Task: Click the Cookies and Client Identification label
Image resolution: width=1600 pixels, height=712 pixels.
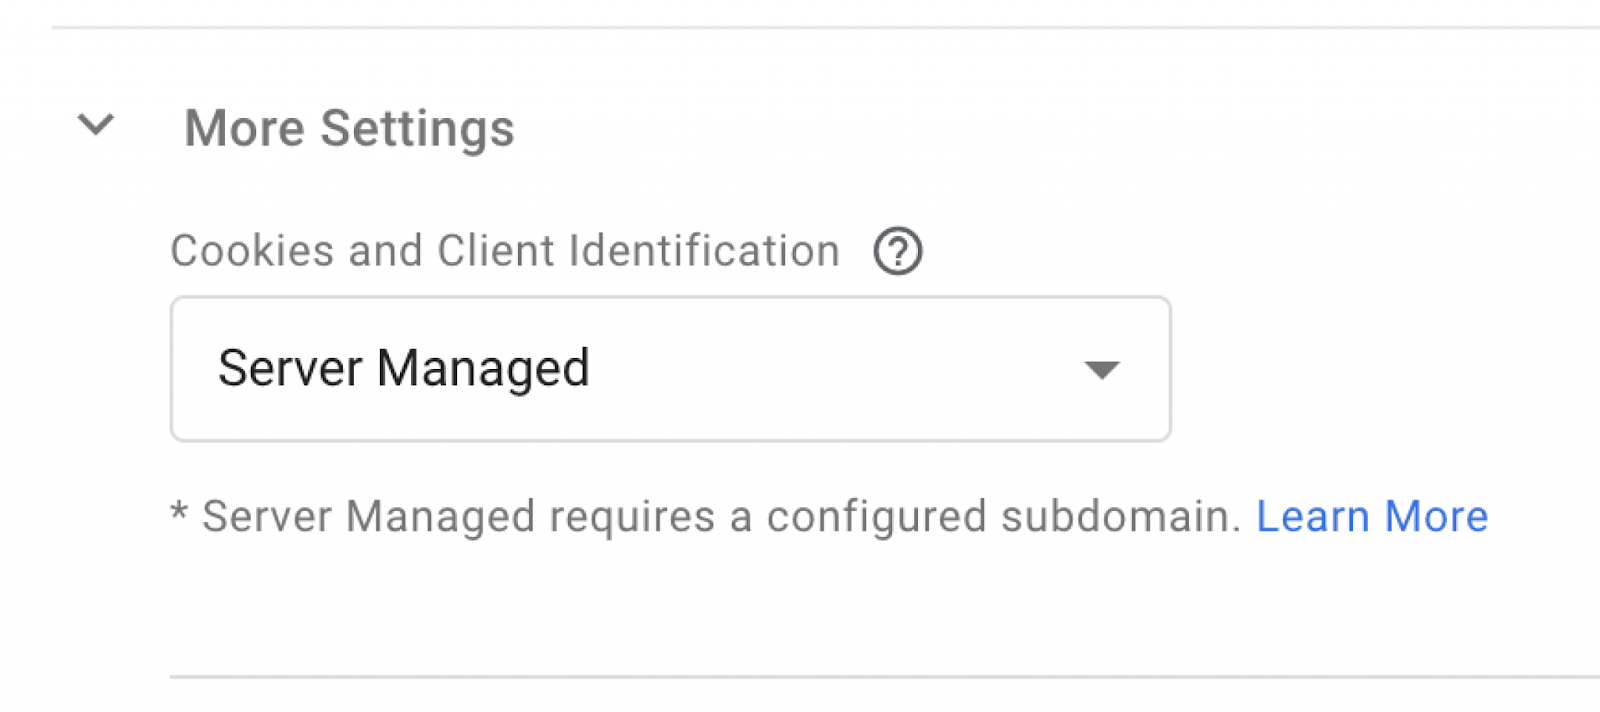Action: coord(504,251)
